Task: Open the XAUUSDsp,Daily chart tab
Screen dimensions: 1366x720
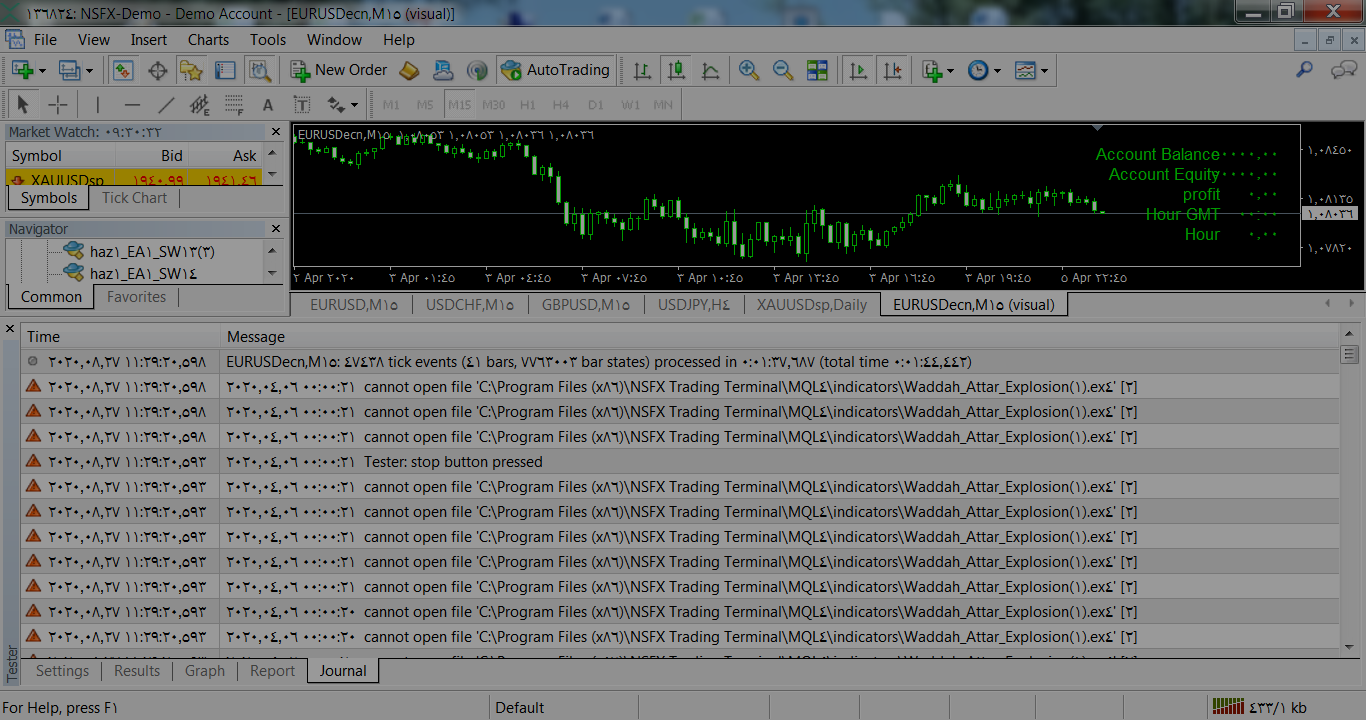Action: pos(812,305)
